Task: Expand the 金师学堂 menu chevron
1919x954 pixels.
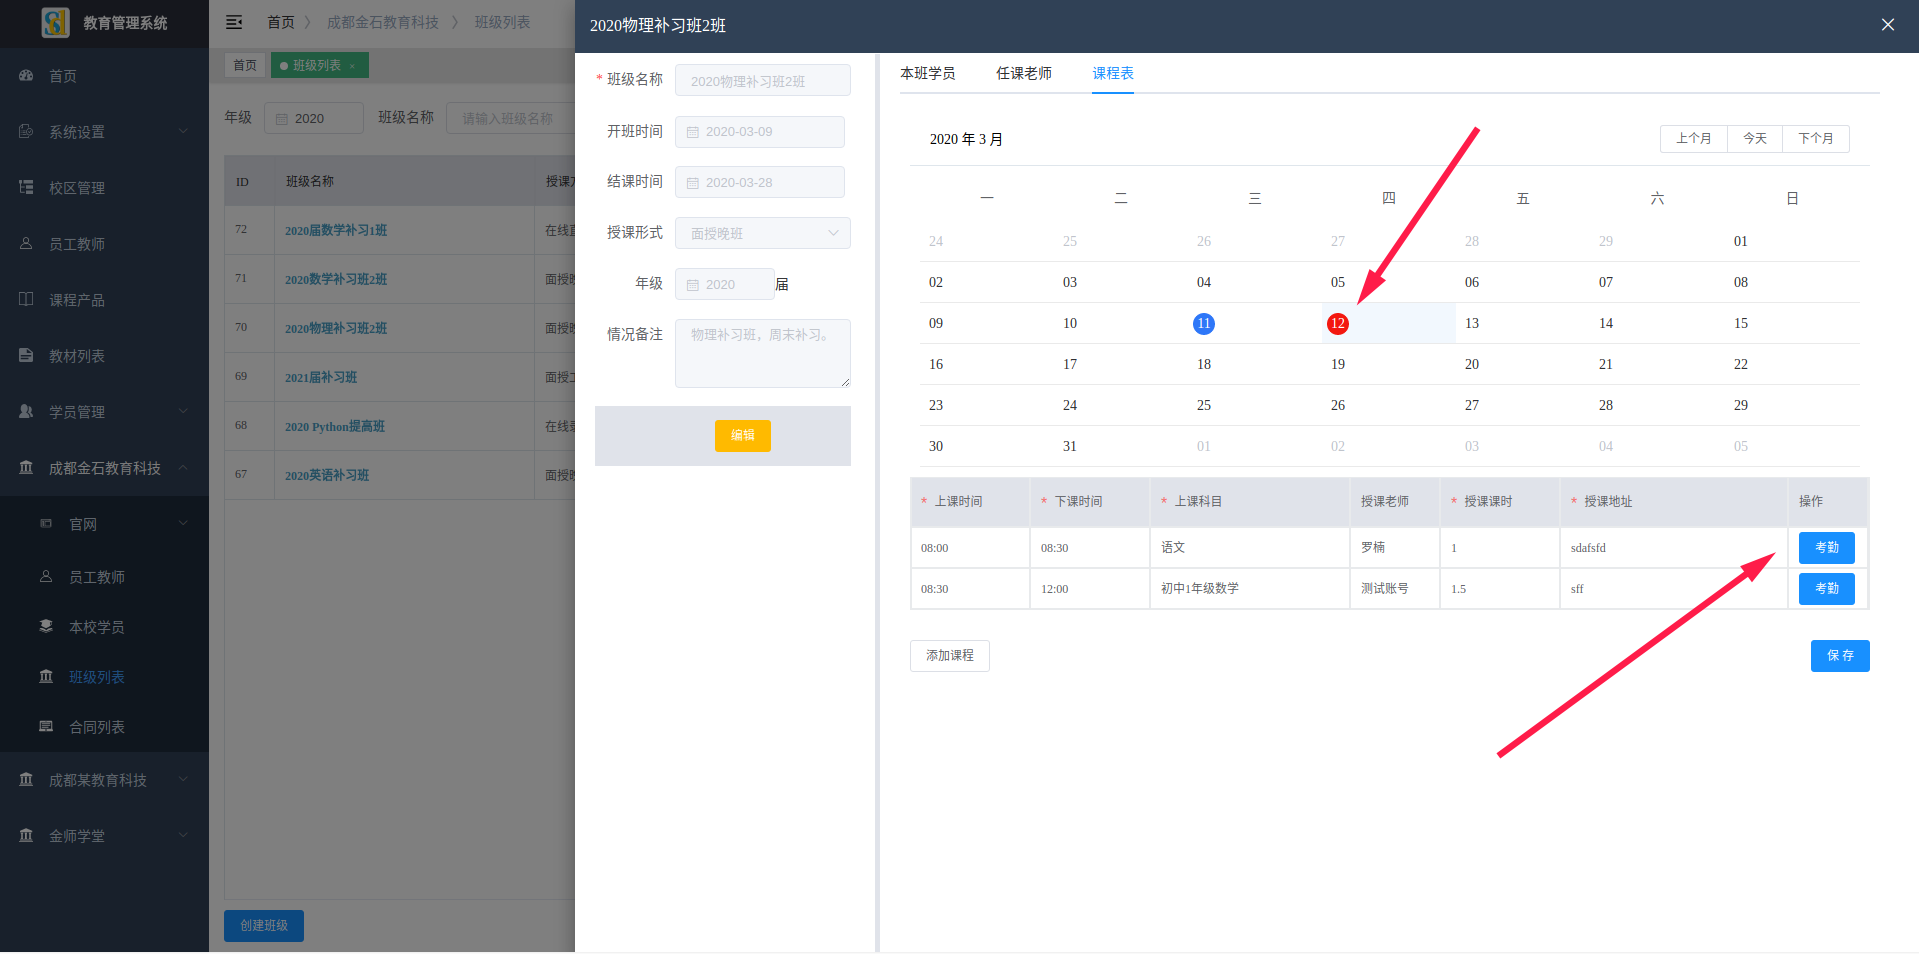Action: (183, 836)
